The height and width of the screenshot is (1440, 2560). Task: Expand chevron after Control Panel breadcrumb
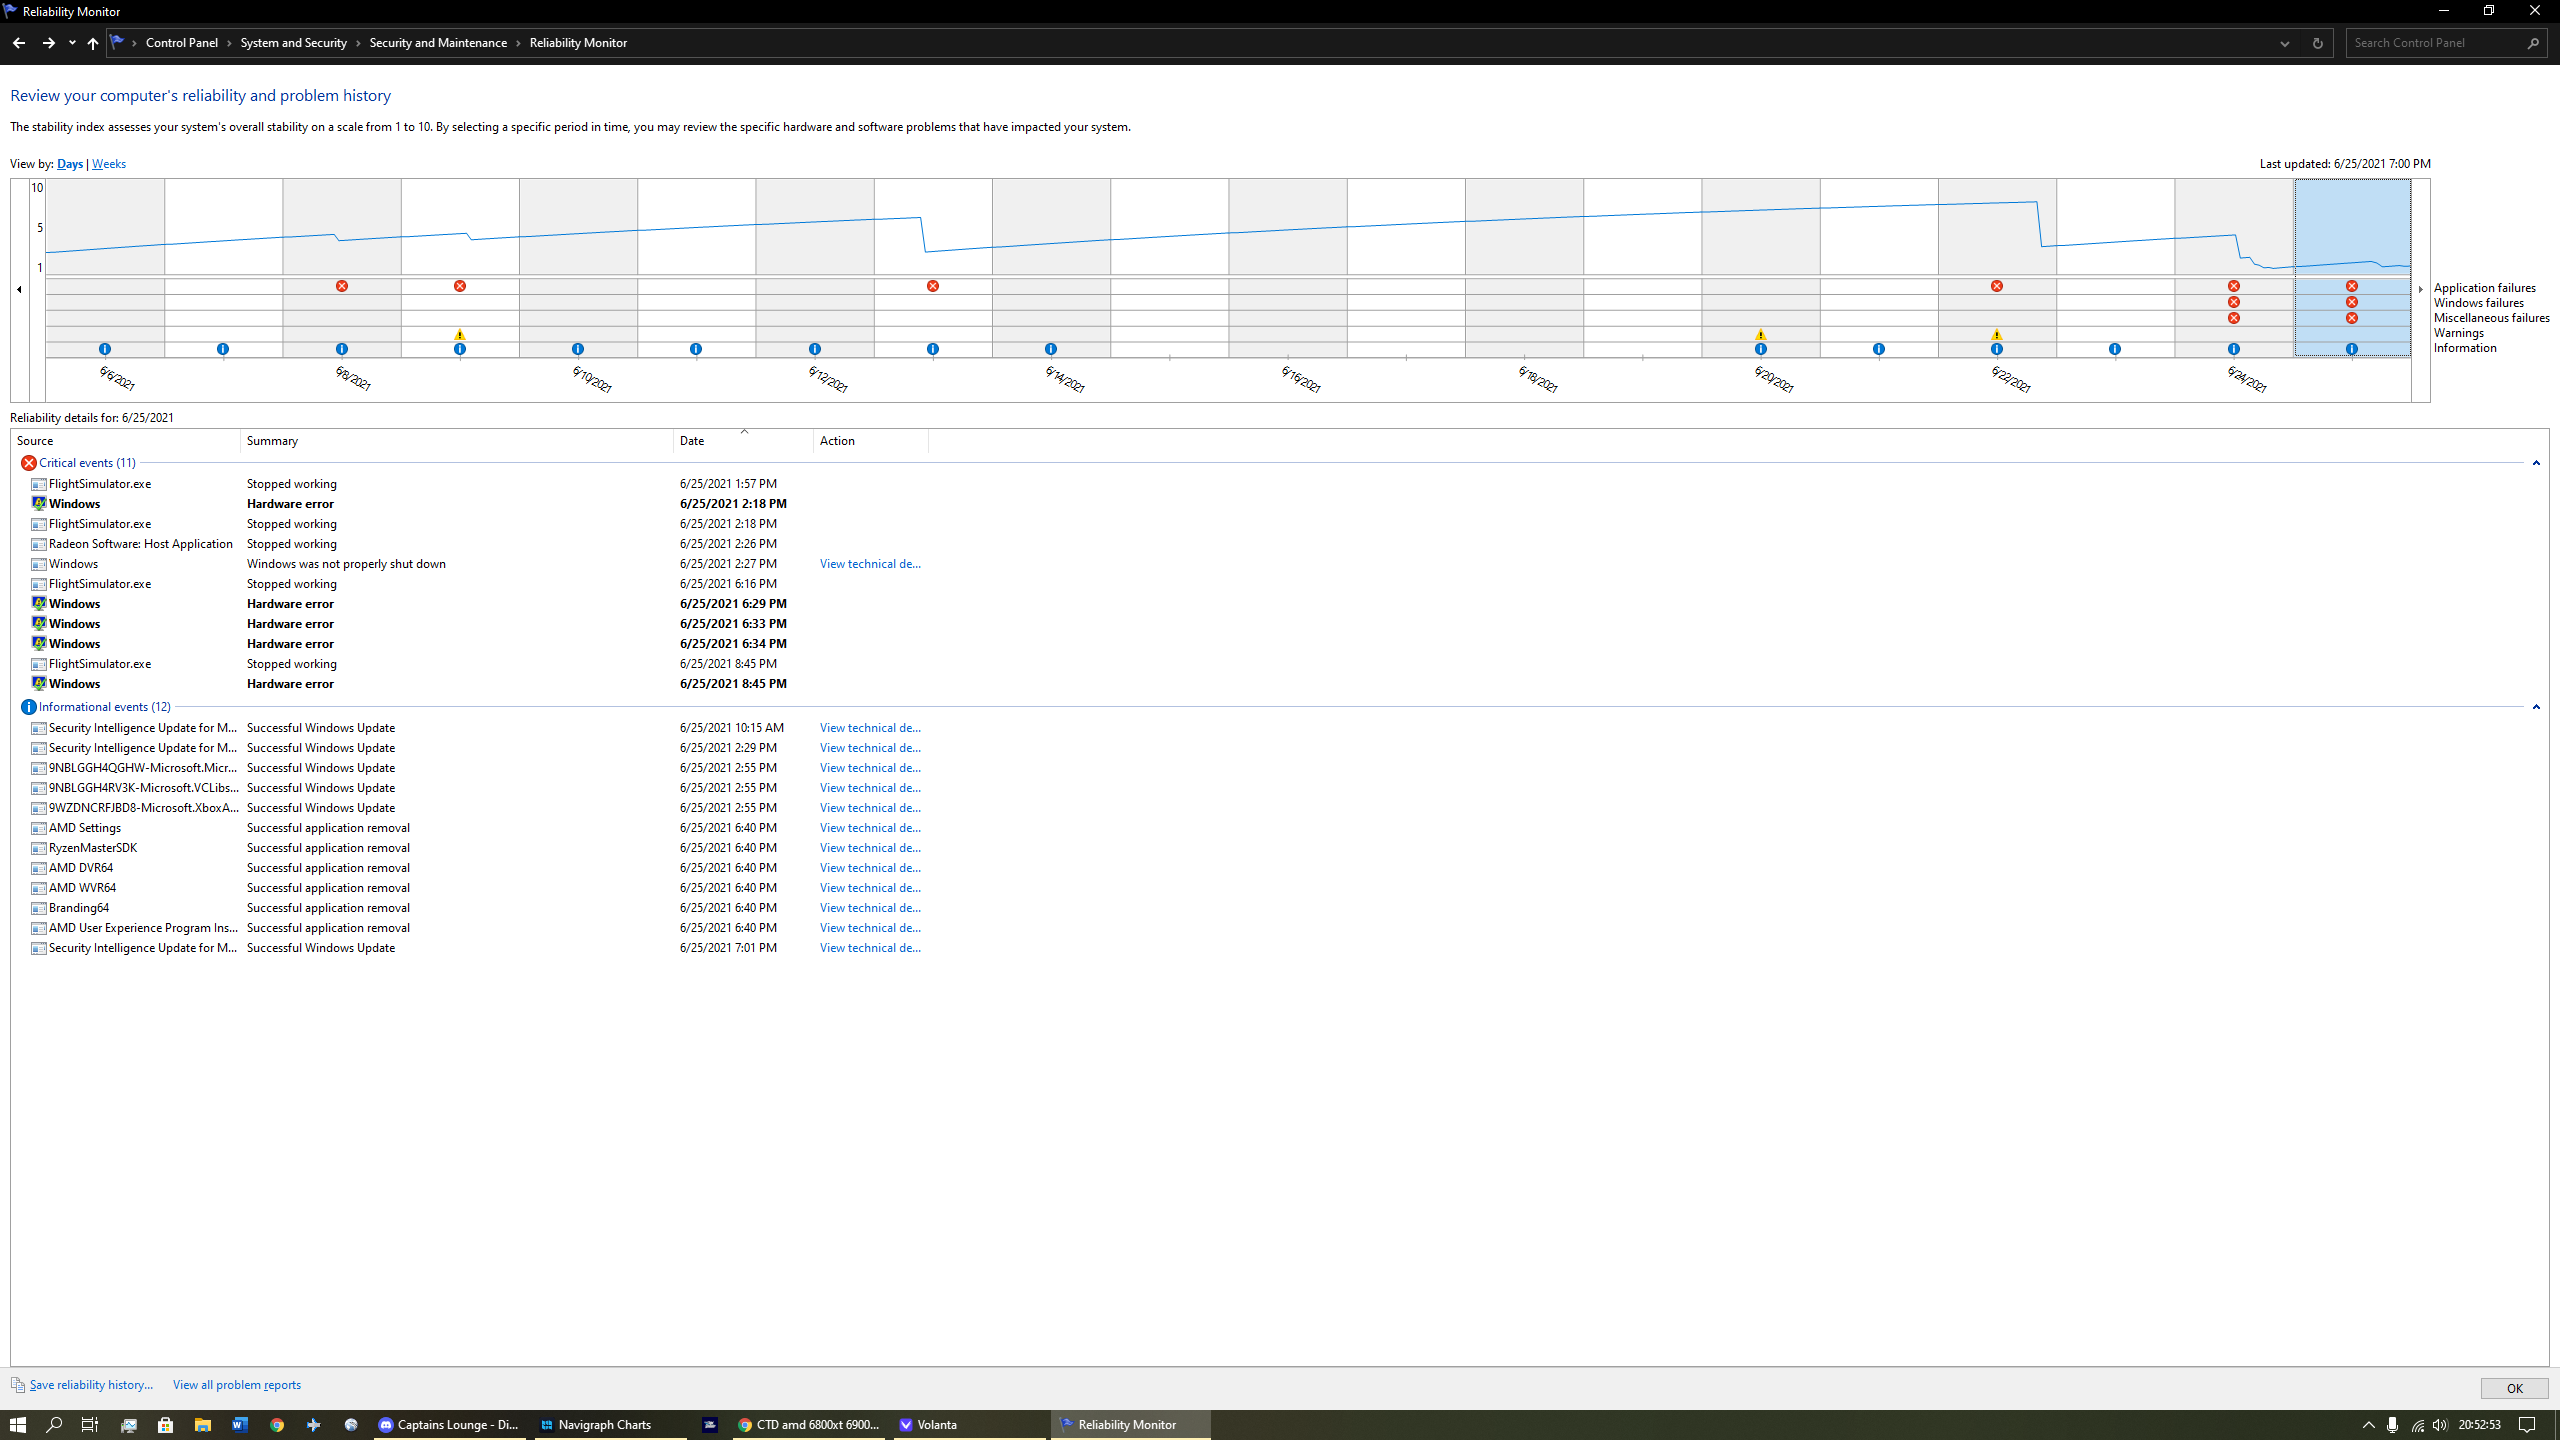pos(229,43)
